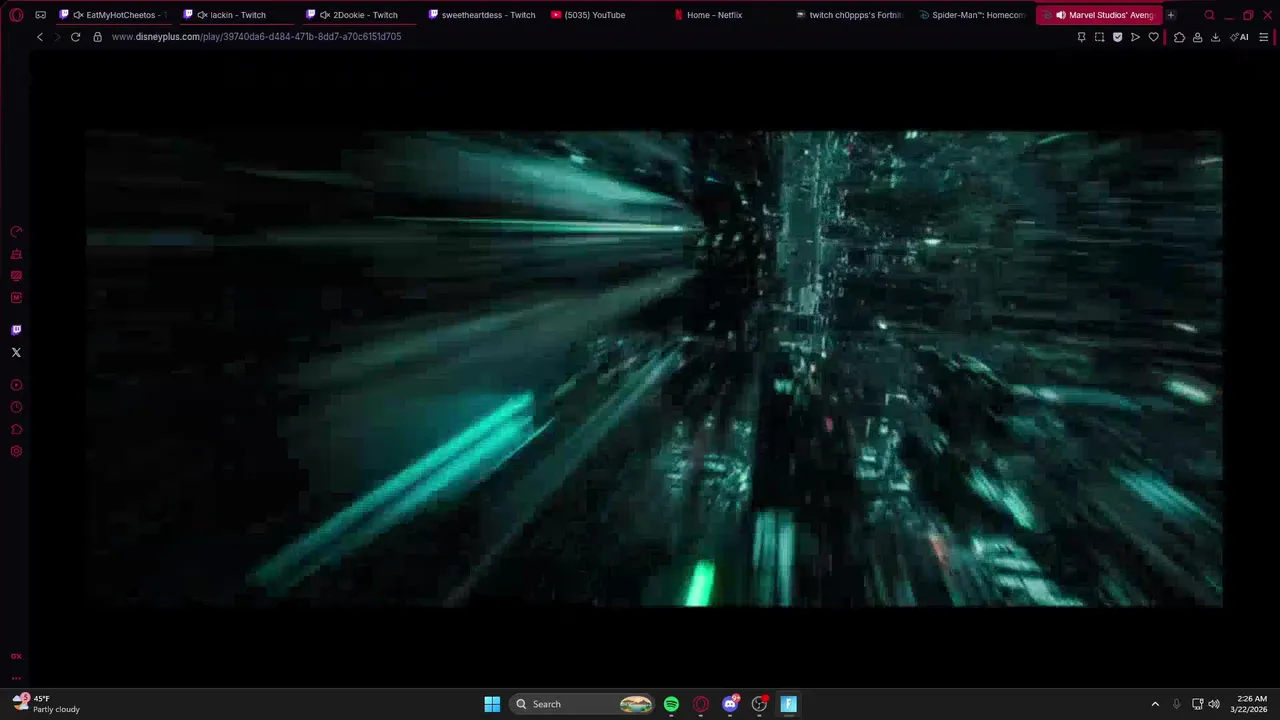Open History clock in sidebar
Screen dimensions: 1280x720
tap(16, 407)
